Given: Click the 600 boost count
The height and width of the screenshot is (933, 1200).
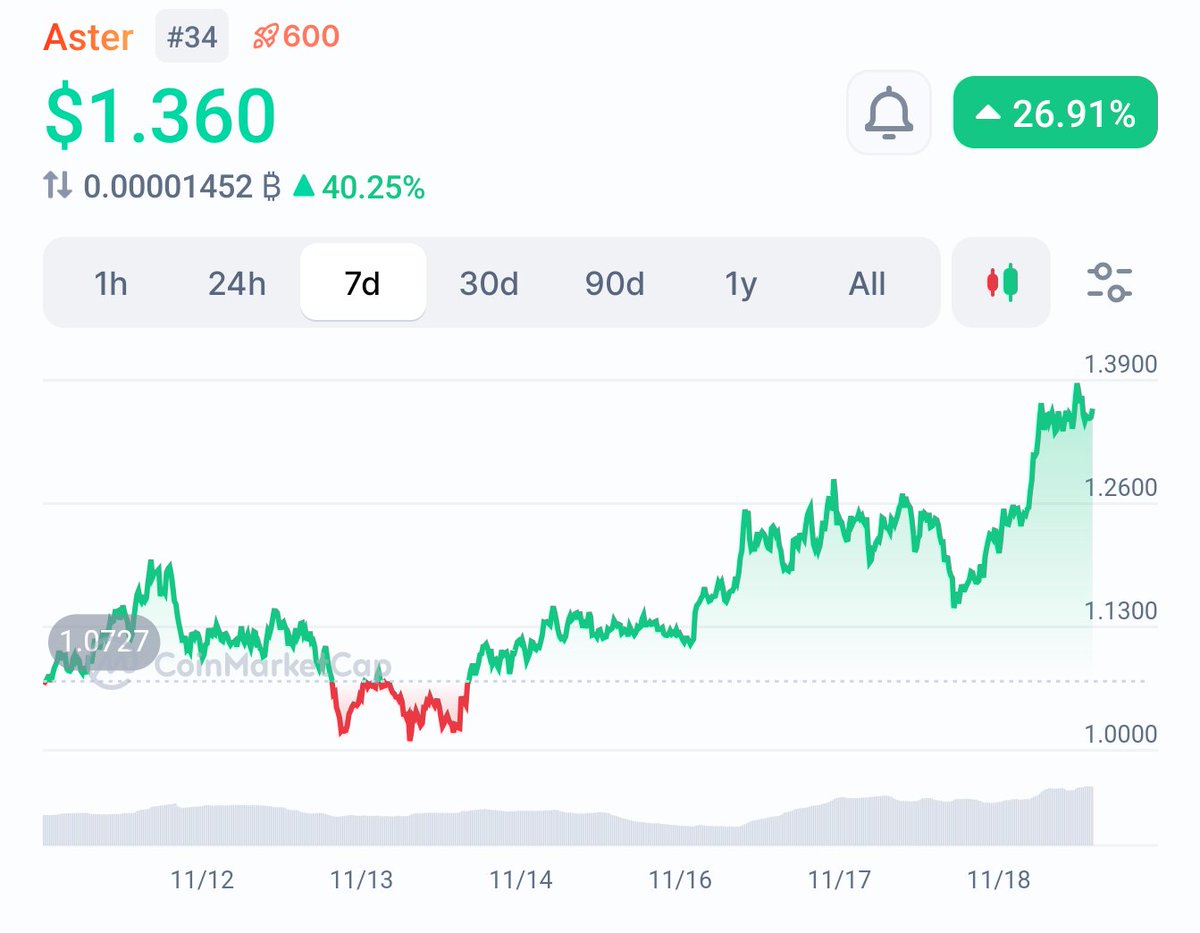Looking at the screenshot, I should [x=311, y=37].
